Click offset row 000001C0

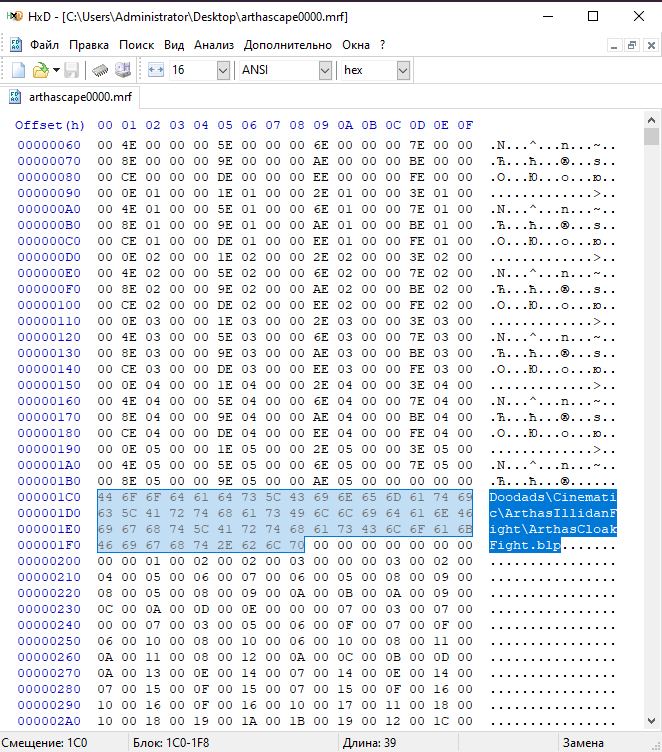click(49, 497)
